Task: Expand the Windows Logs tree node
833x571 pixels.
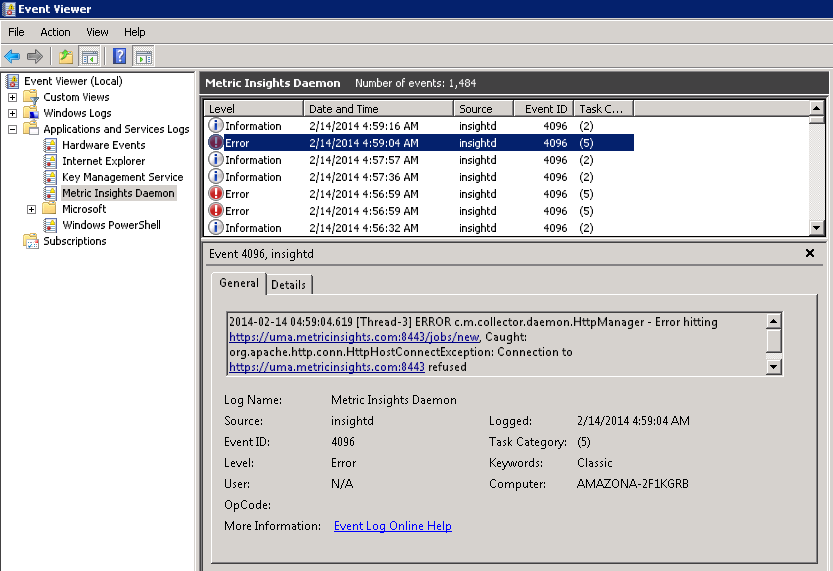Action: [x=12, y=113]
